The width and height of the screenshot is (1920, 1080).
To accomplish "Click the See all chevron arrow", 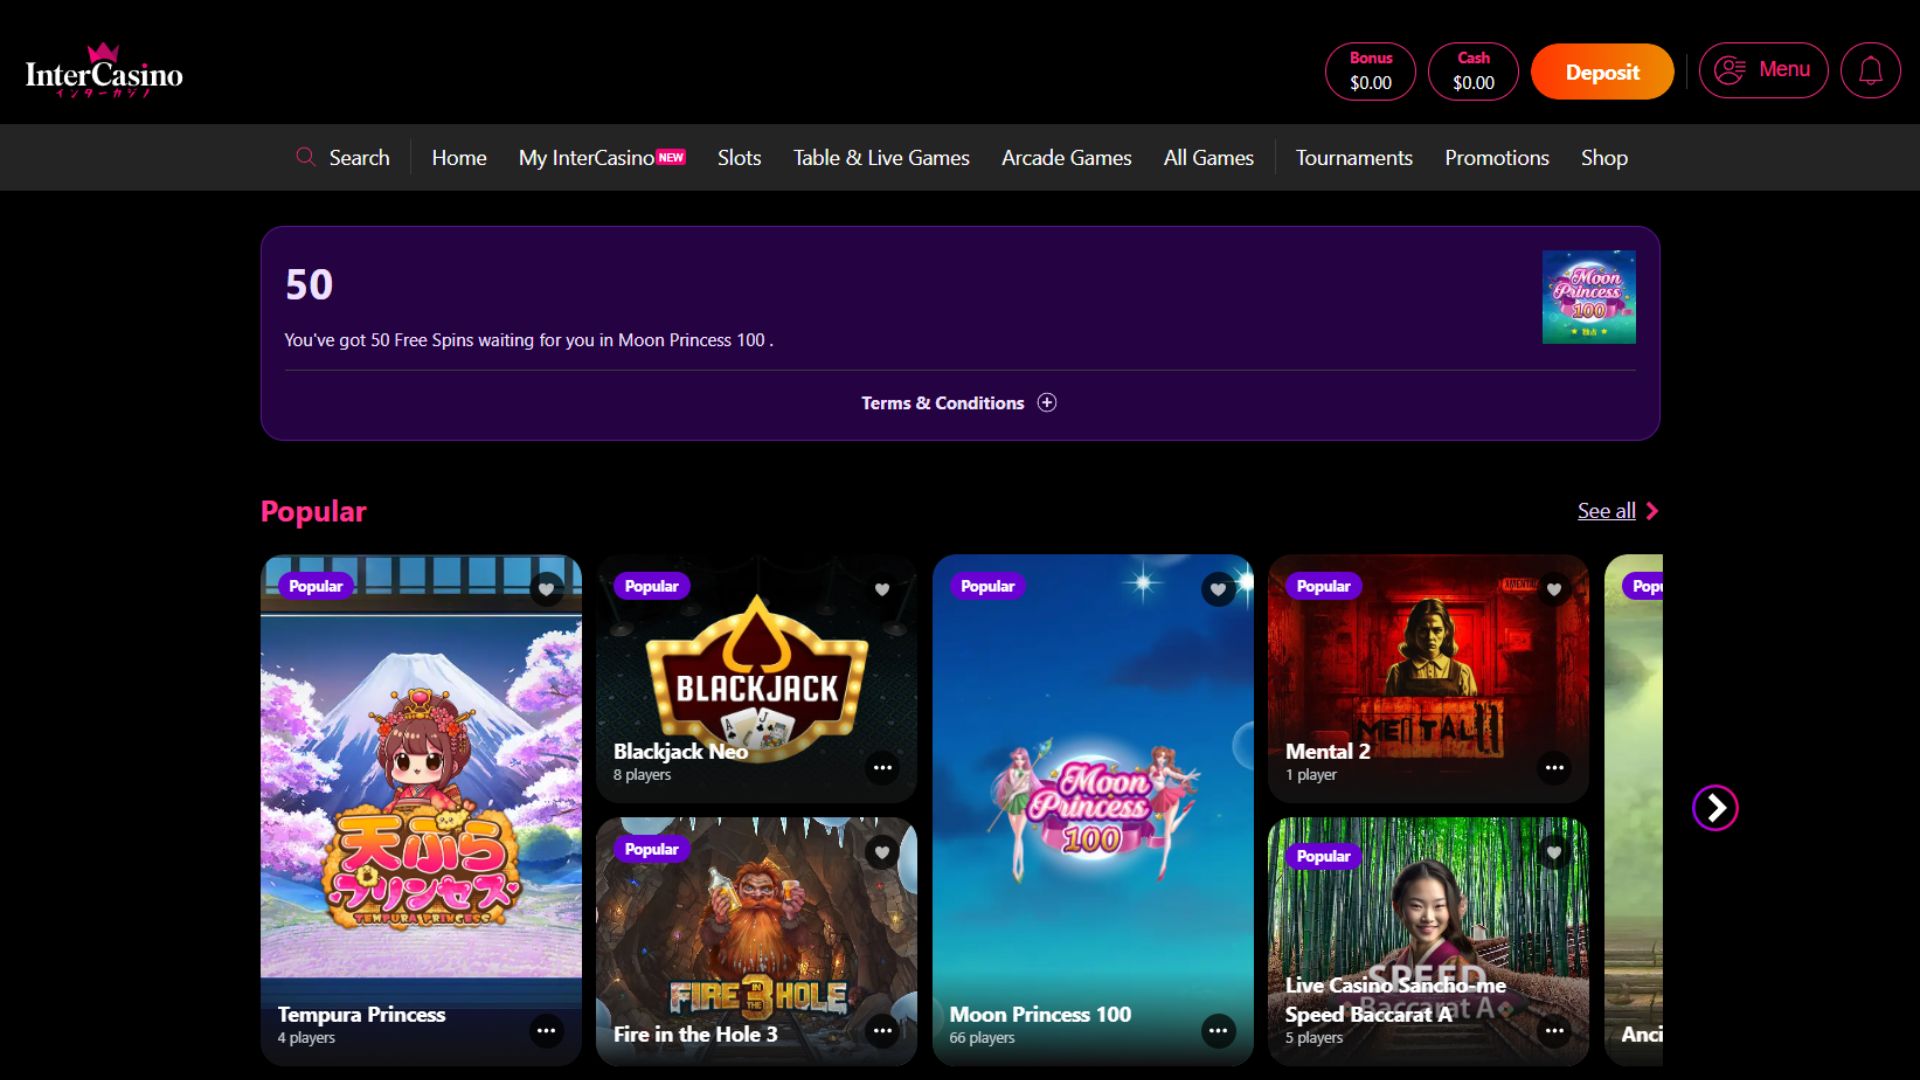I will click(1652, 511).
